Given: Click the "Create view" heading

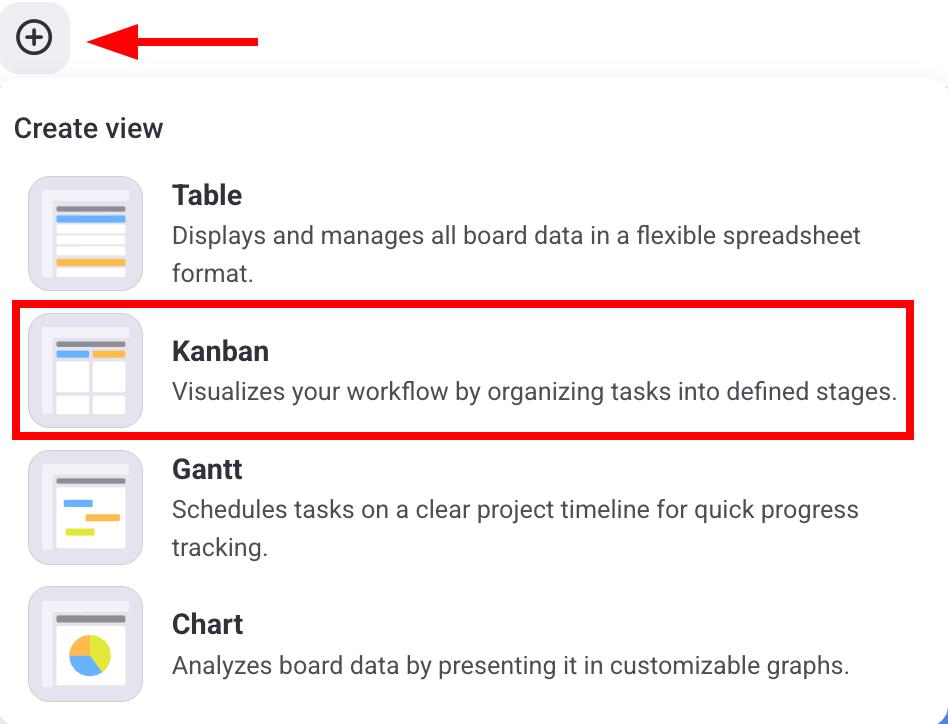Looking at the screenshot, I should [88, 128].
